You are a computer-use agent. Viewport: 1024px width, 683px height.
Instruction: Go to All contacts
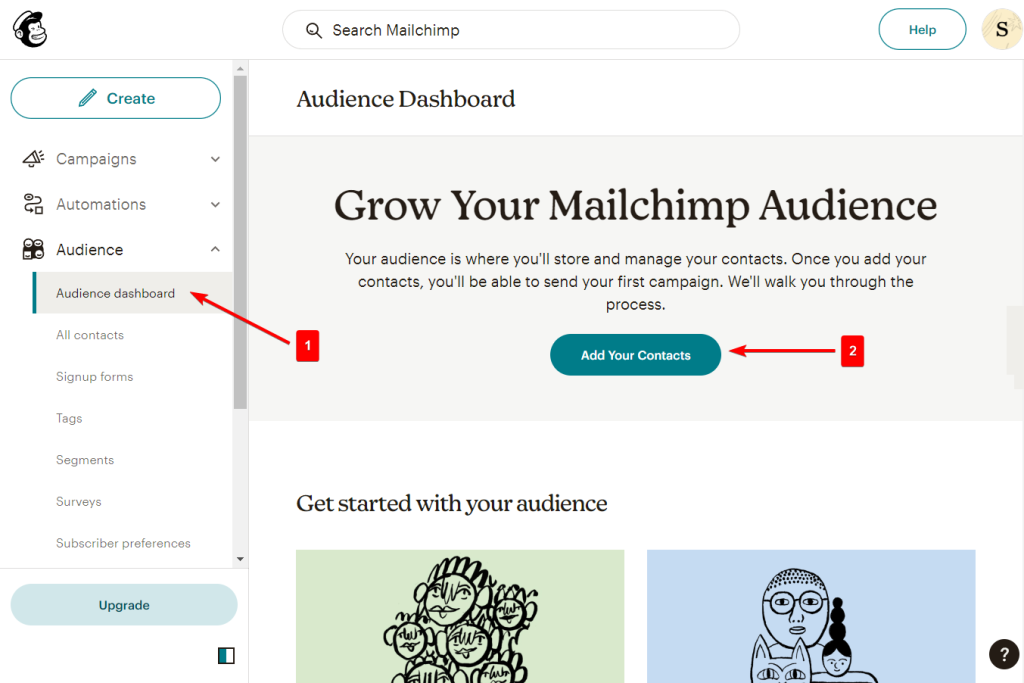click(x=89, y=335)
